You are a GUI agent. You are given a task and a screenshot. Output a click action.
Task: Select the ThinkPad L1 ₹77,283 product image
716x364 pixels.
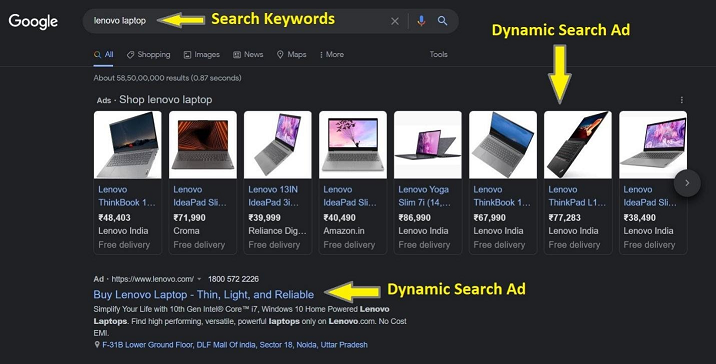[578, 145]
